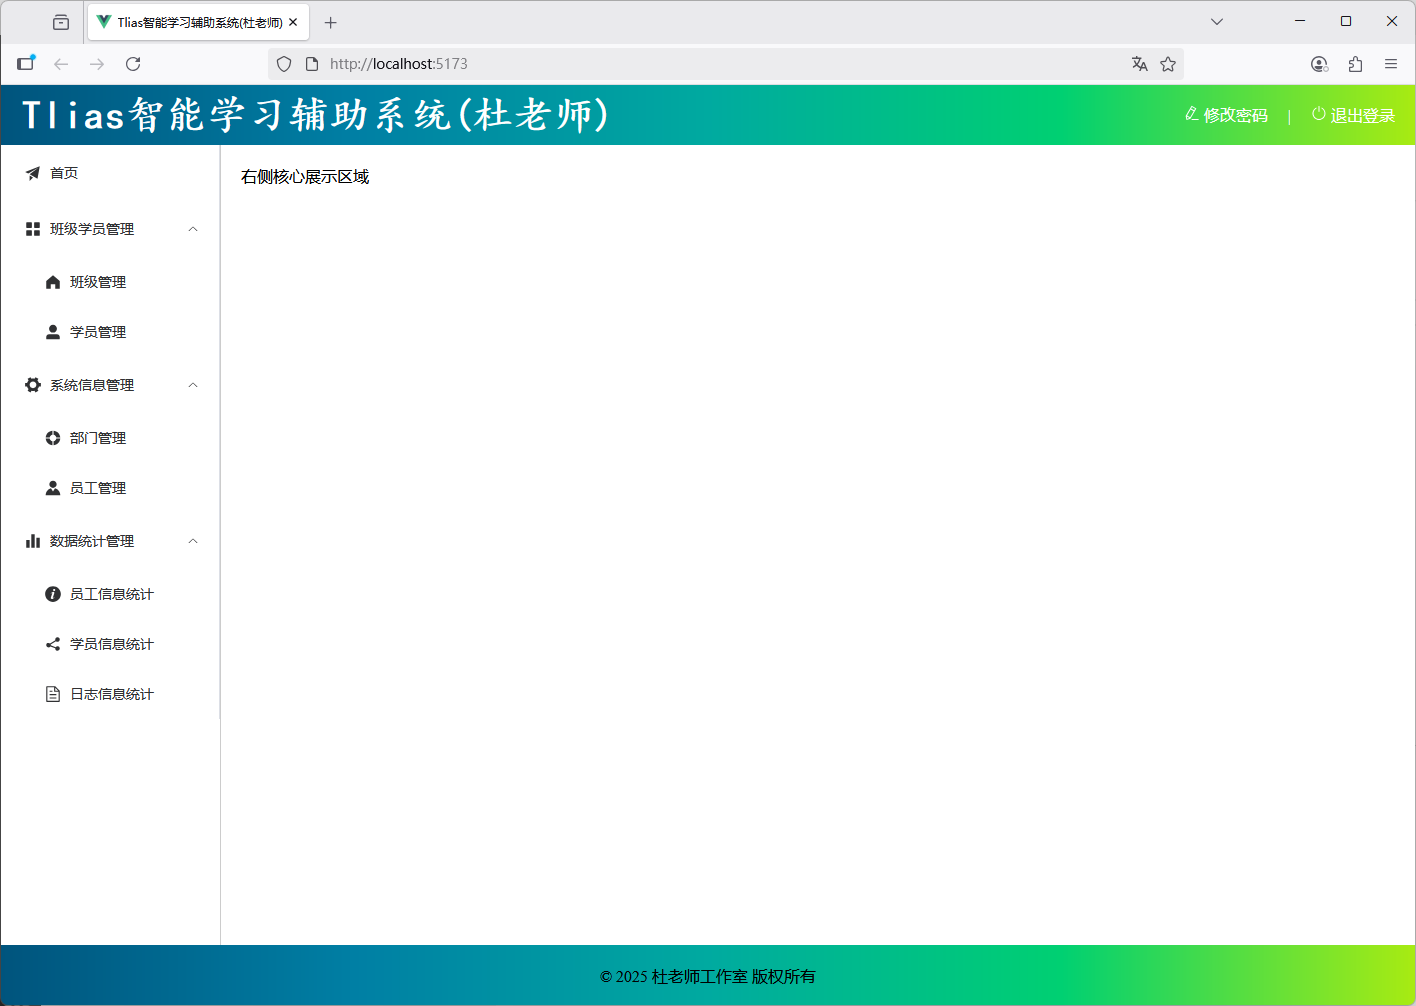Click the person icon beside 学员管理
The image size is (1416, 1006).
(x=53, y=332)
